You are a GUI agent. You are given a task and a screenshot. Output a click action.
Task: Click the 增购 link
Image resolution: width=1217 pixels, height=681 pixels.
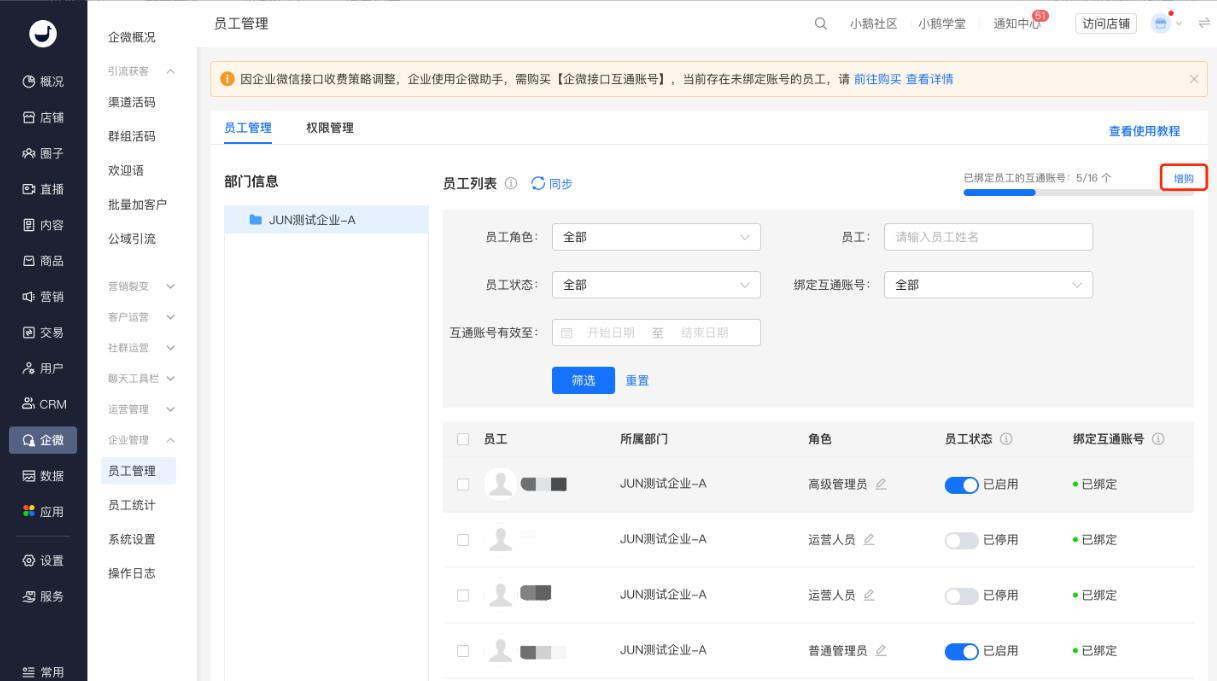(1184, 178)
